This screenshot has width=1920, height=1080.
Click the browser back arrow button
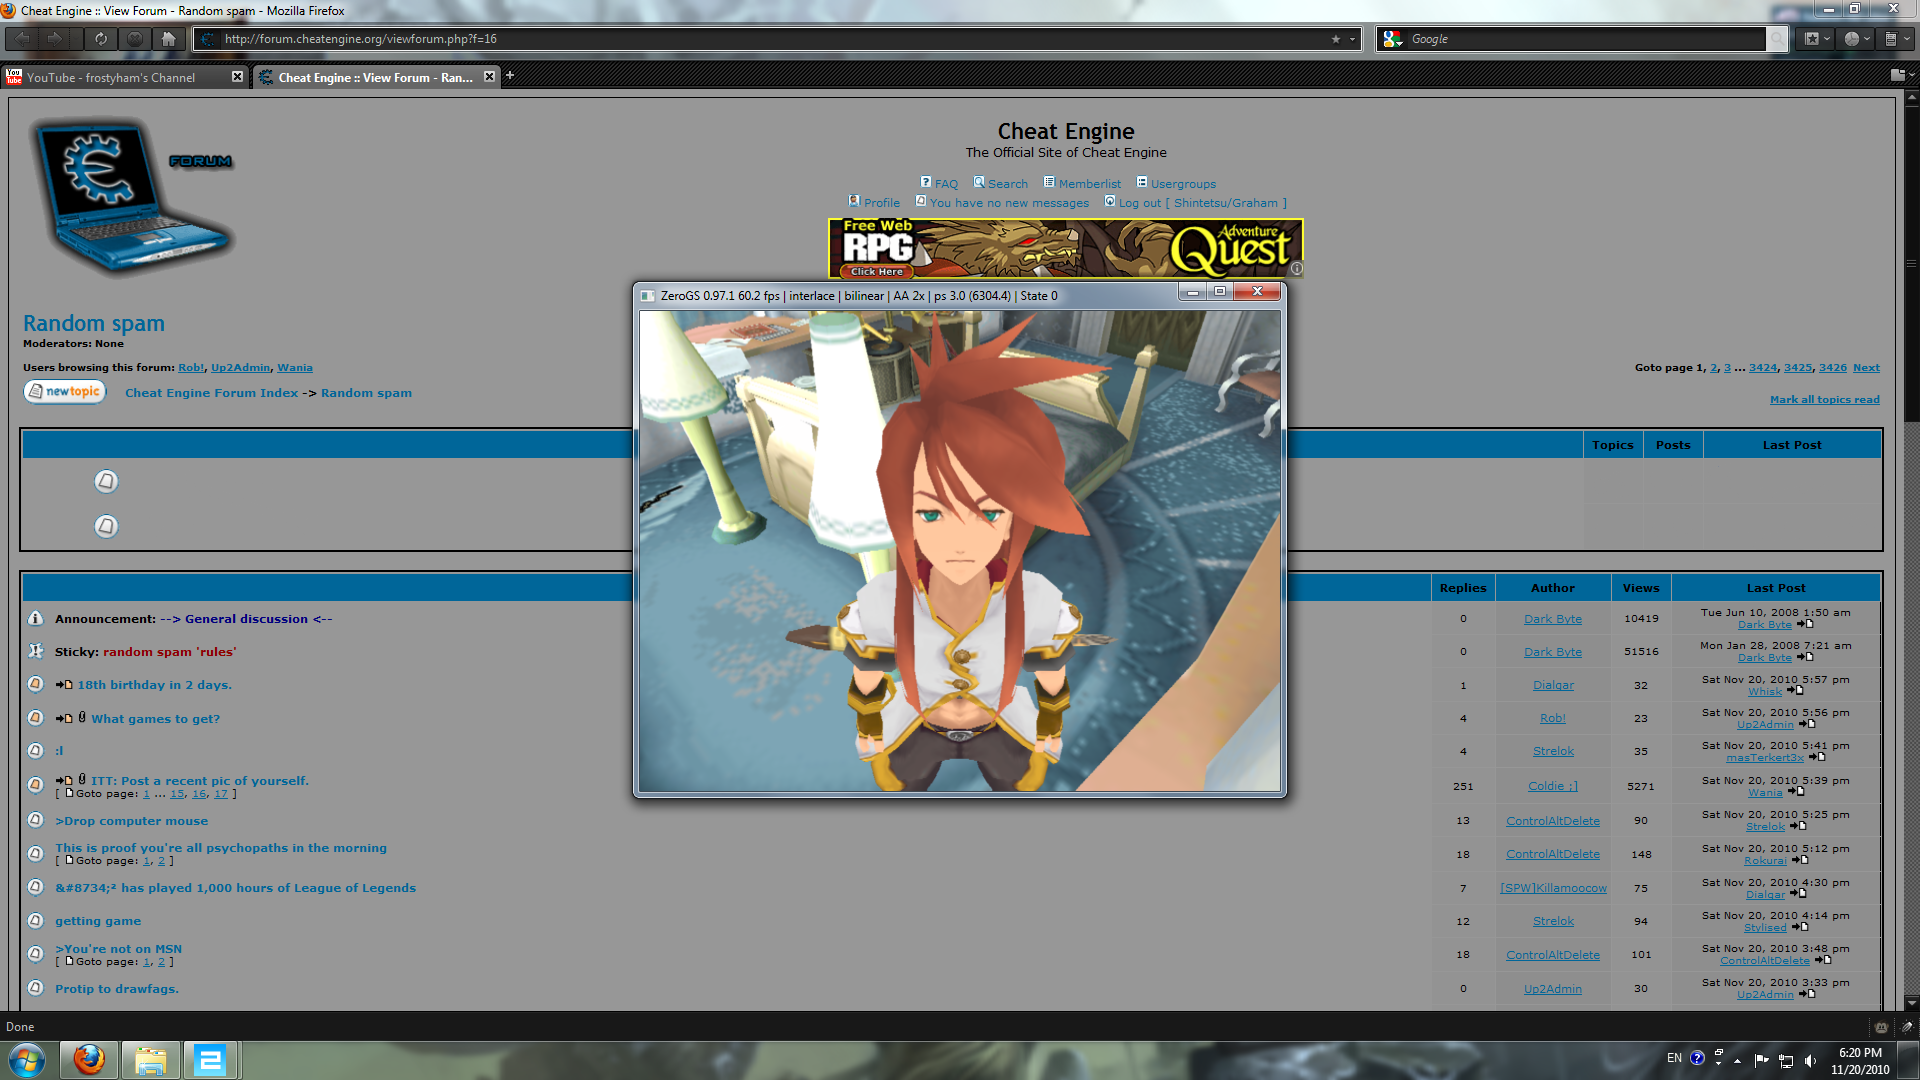pos(22,39)
